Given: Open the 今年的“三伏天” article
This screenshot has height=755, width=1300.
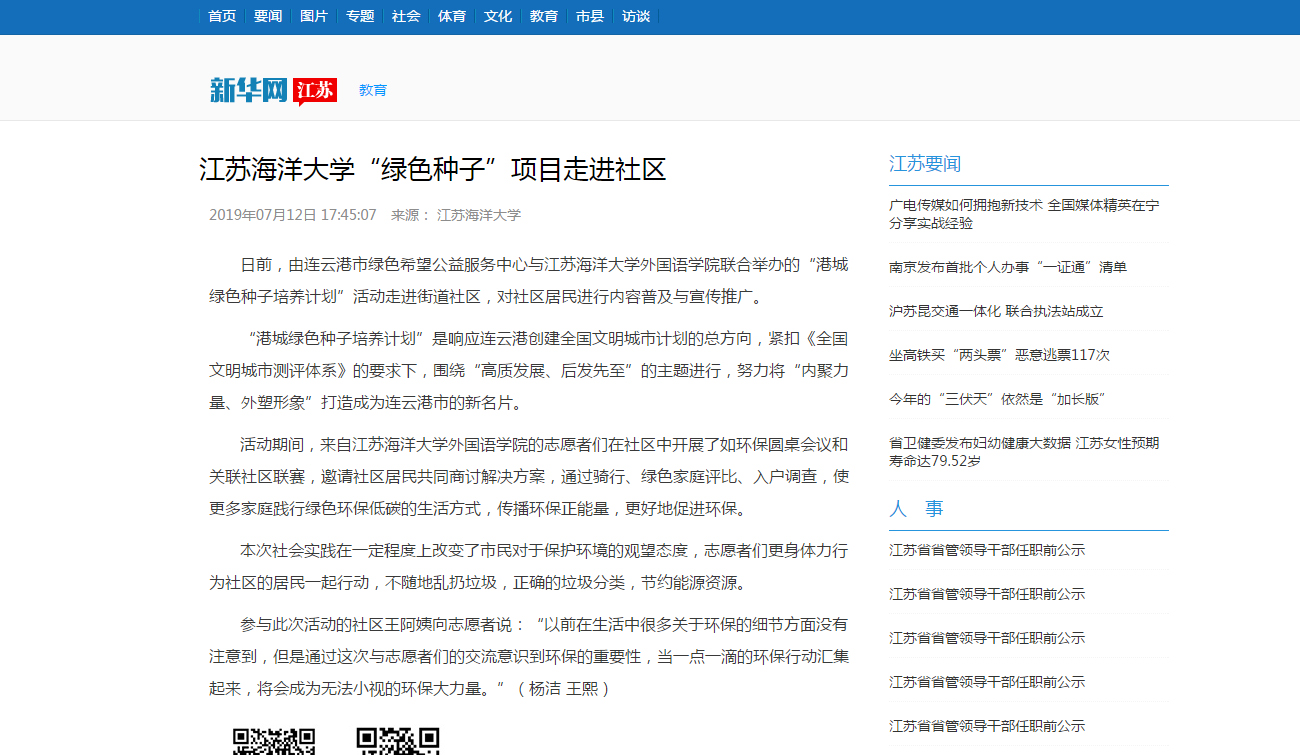Looking at the screenshot, I should click(997, 399).
